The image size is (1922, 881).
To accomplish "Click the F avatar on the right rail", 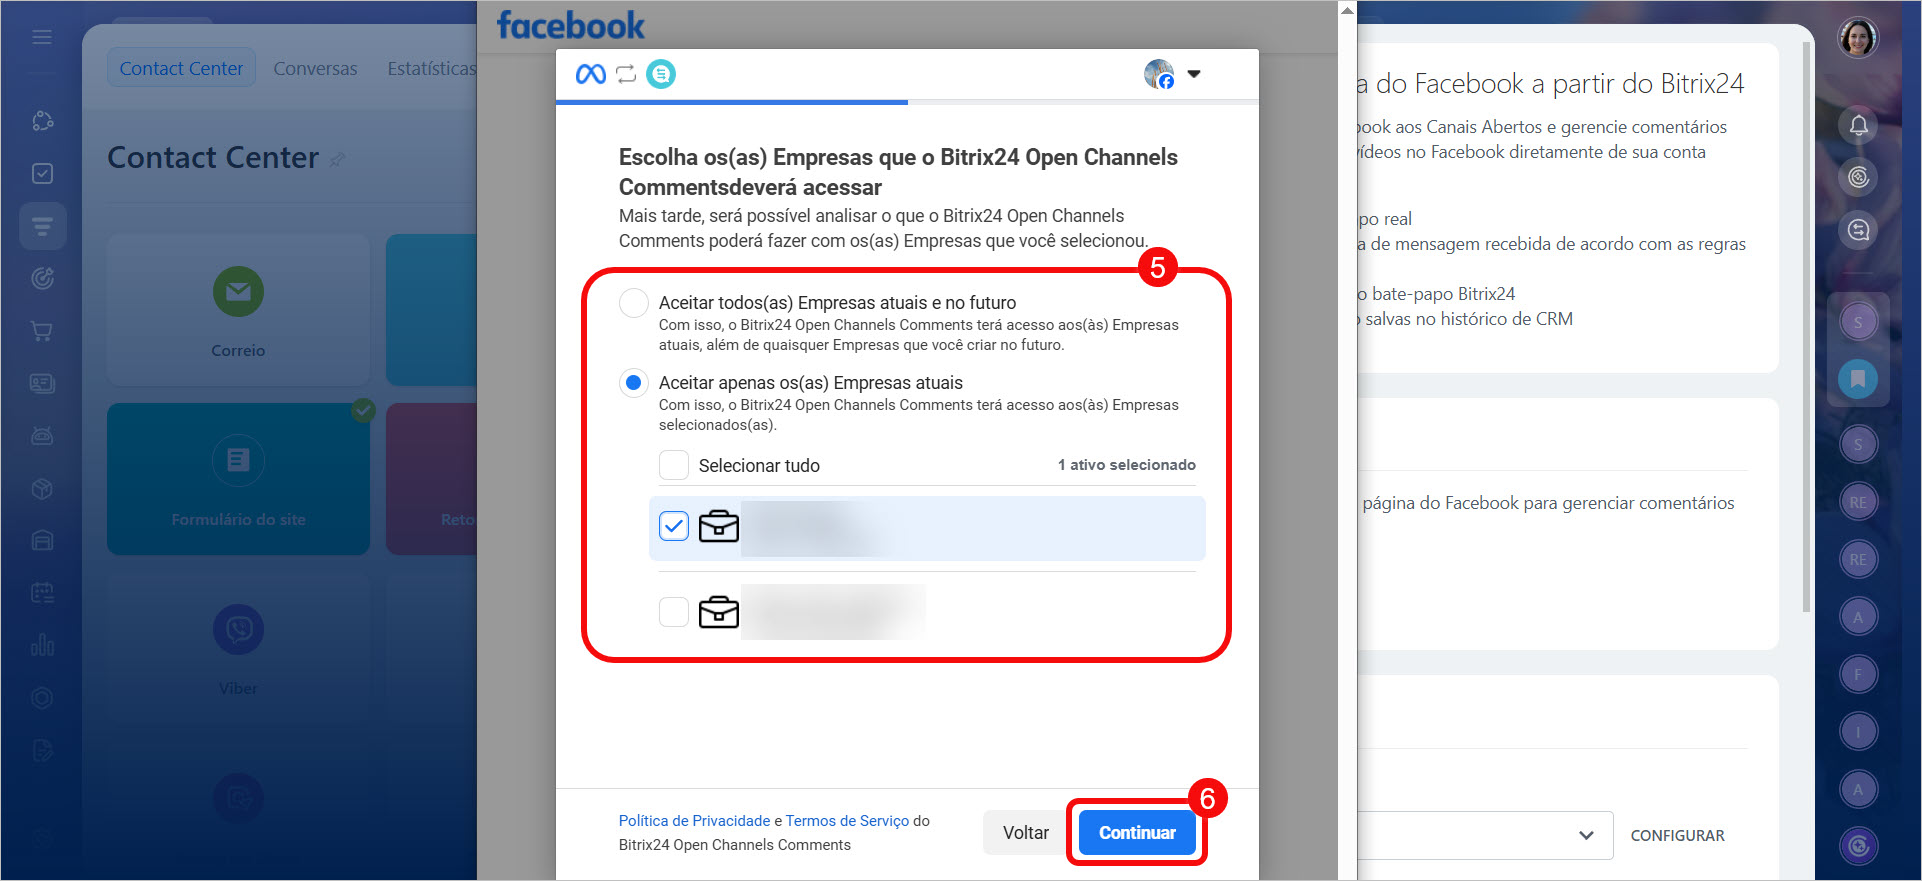I will [1858, 674].
